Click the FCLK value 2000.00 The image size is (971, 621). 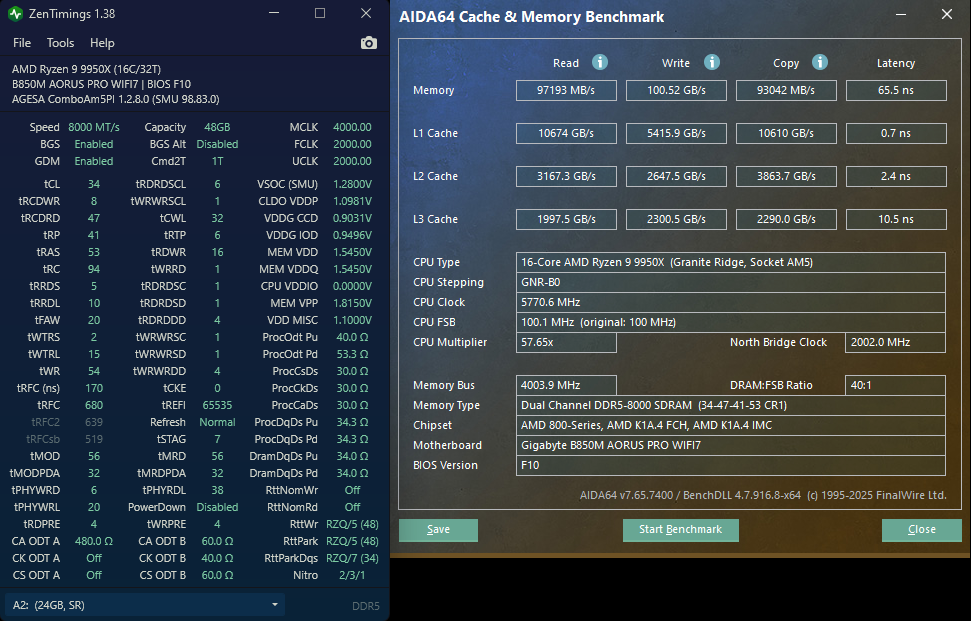pyautogui.click(x=352, y=144)
